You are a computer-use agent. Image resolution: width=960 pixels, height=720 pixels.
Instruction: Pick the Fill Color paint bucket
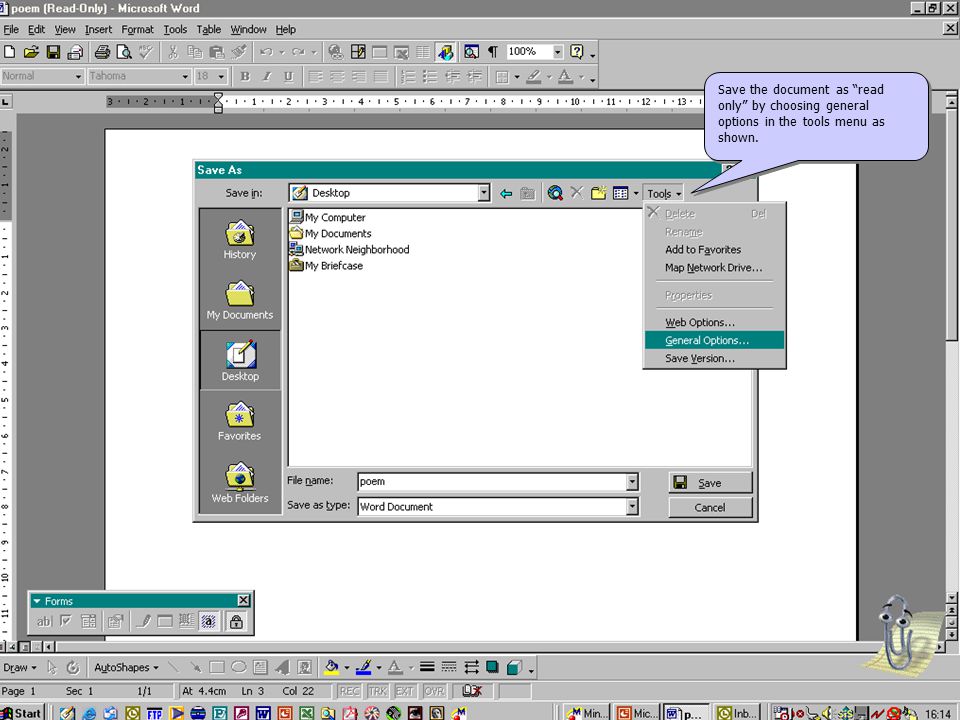331,667
